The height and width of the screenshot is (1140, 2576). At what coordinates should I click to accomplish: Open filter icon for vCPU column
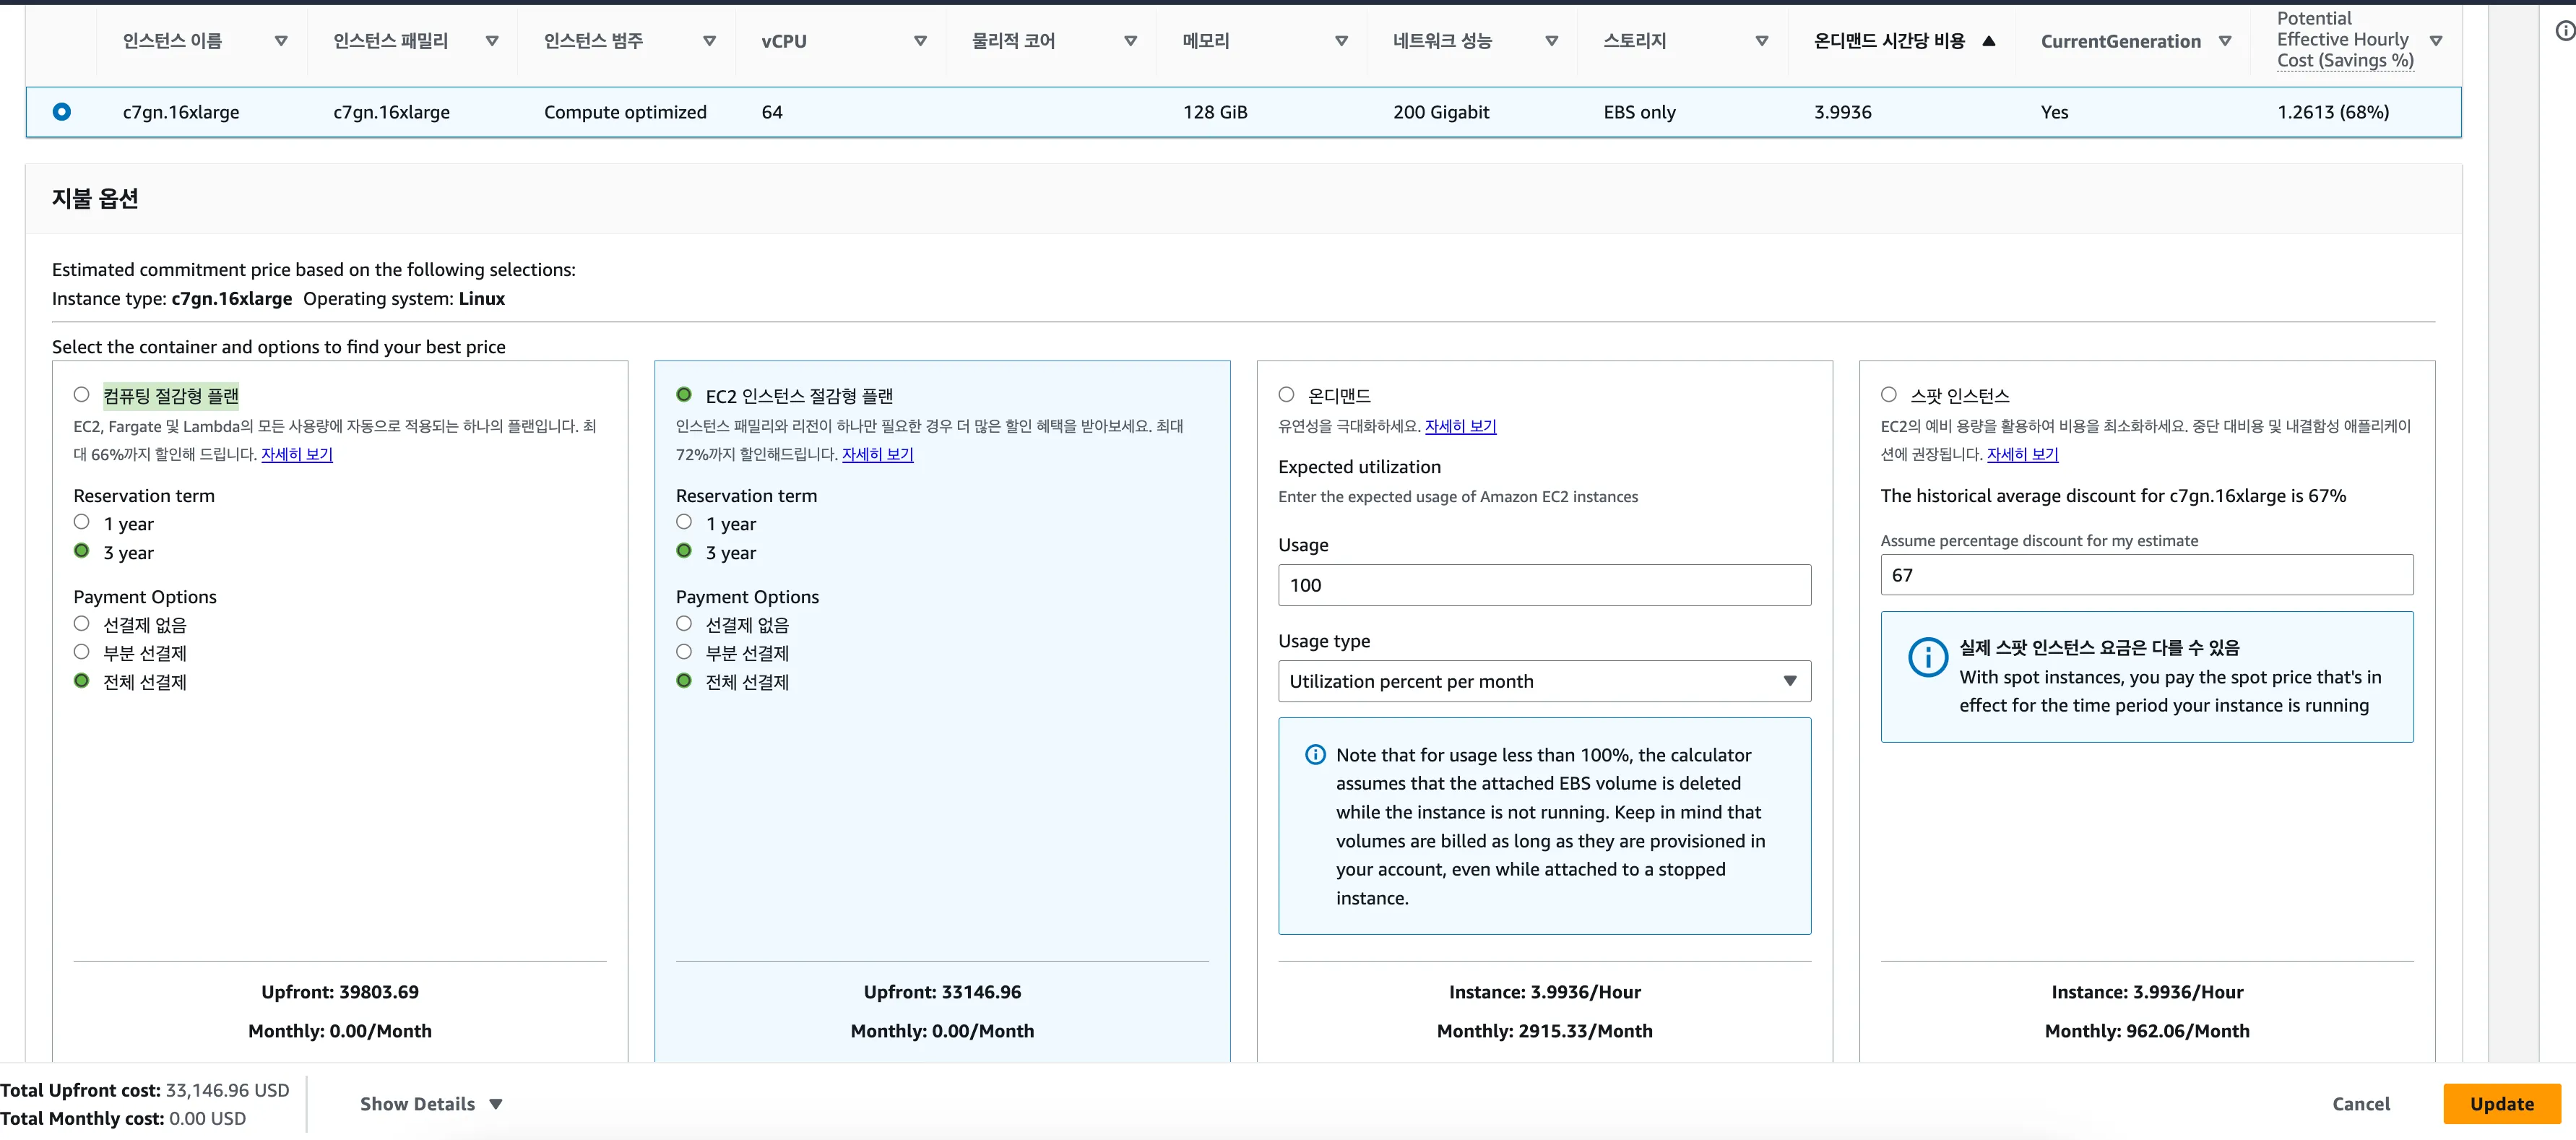coord(920,41)
